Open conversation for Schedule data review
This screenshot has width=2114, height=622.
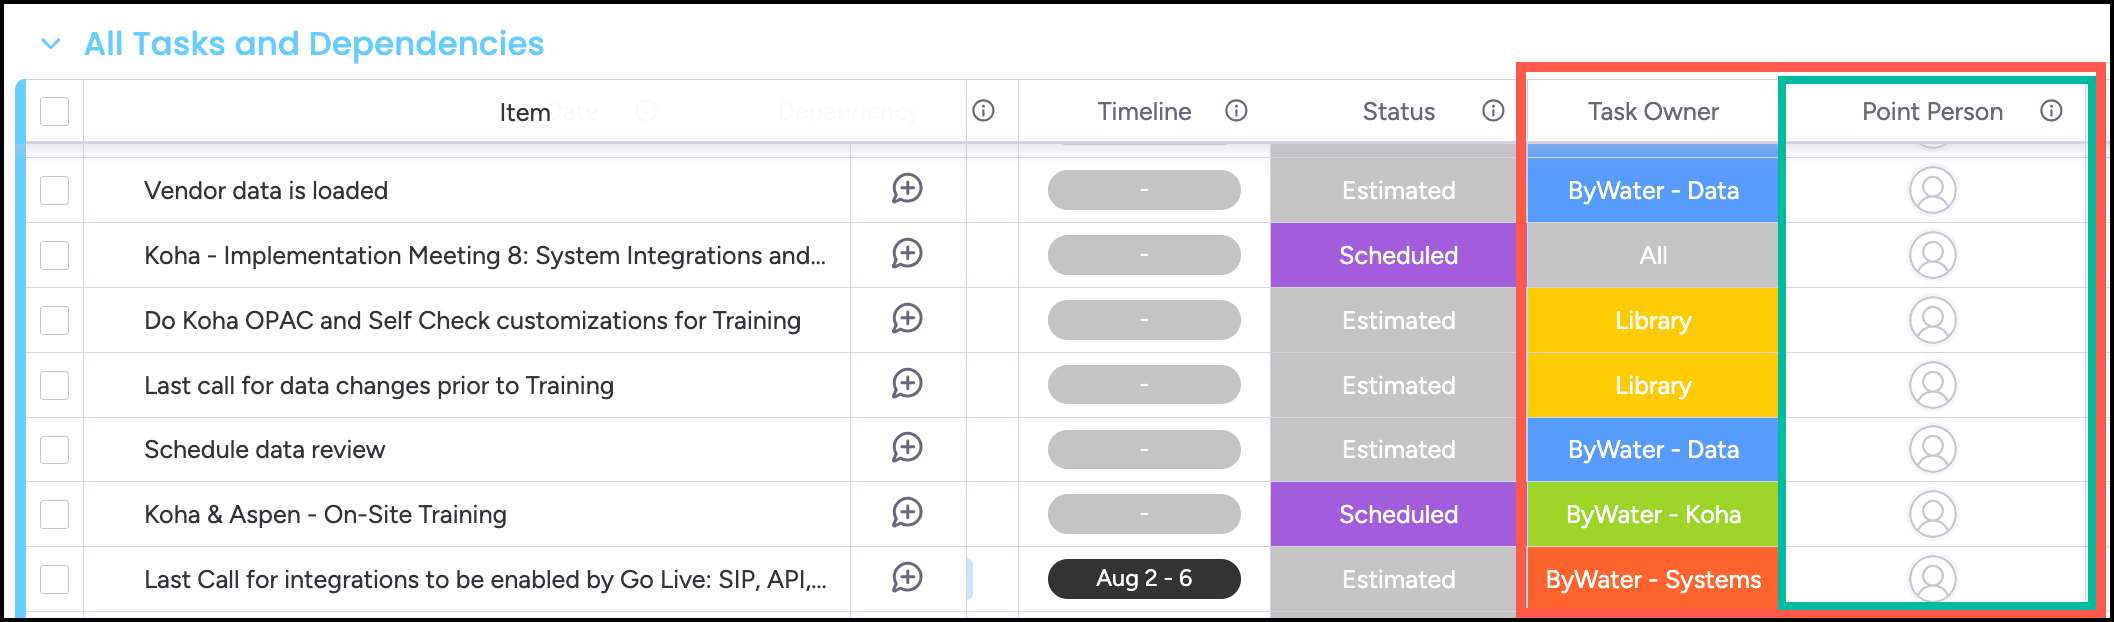coord(907,448)
